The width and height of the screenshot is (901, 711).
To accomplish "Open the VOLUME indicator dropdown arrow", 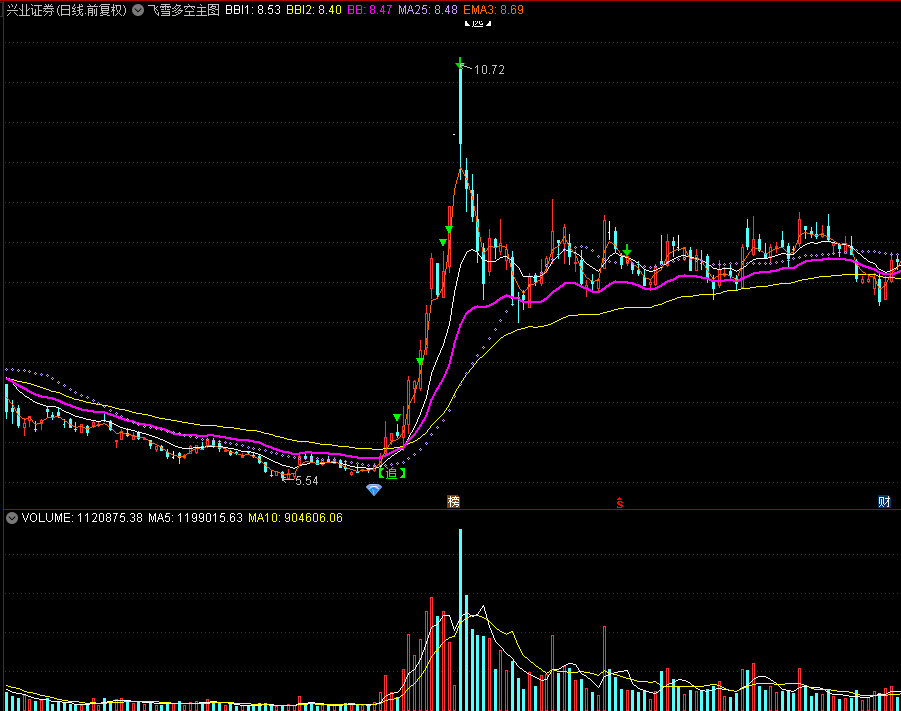I will 11,518.
